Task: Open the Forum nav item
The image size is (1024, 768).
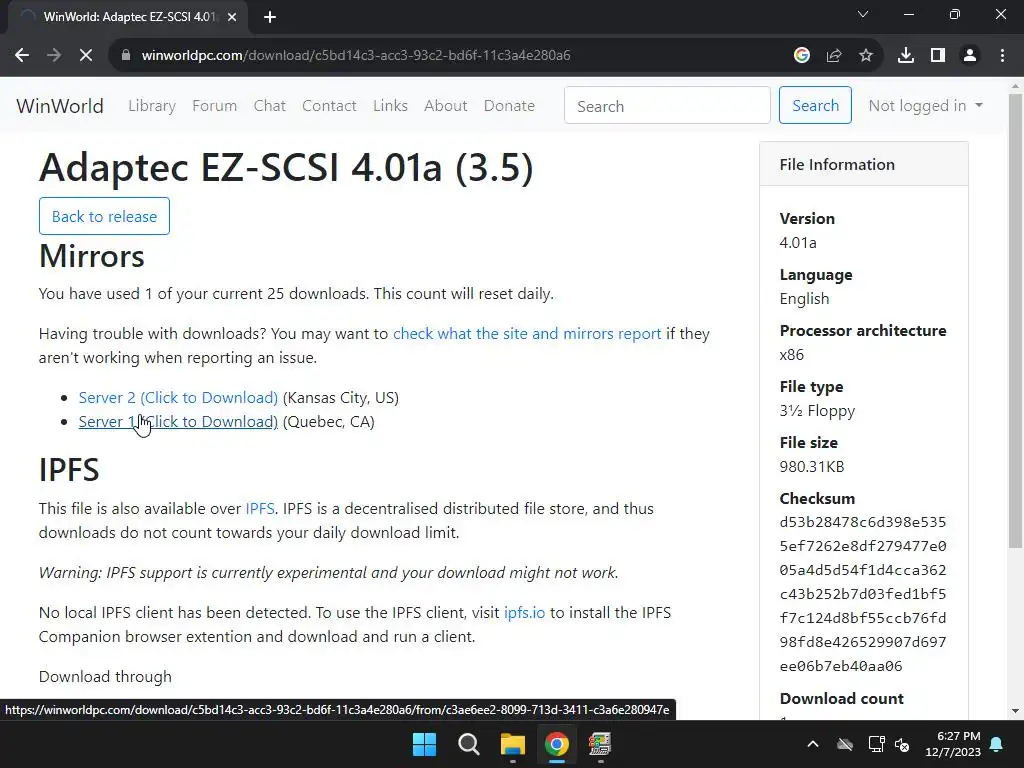Action: coord(214,106)
